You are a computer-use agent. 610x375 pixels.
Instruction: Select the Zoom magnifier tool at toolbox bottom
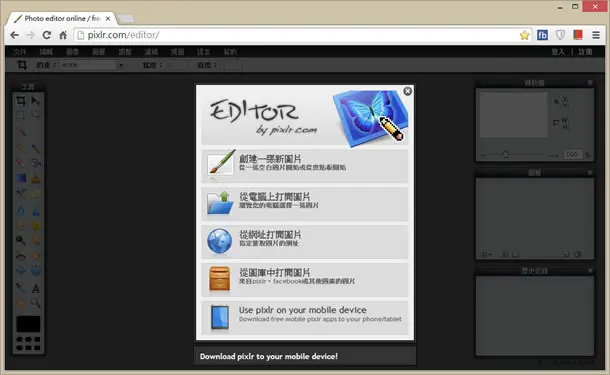tap(35, 303)
